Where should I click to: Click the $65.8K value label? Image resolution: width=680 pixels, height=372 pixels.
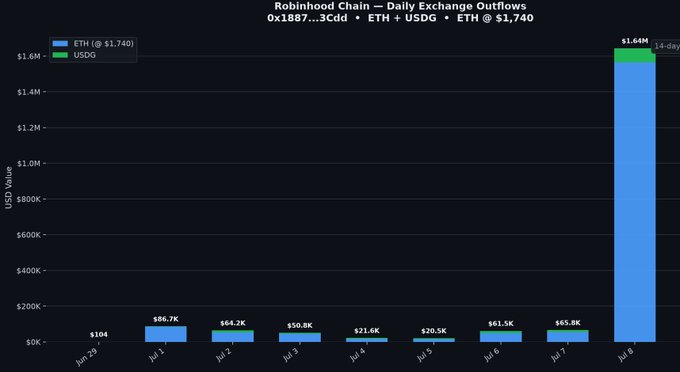click(x=568, y=323)
